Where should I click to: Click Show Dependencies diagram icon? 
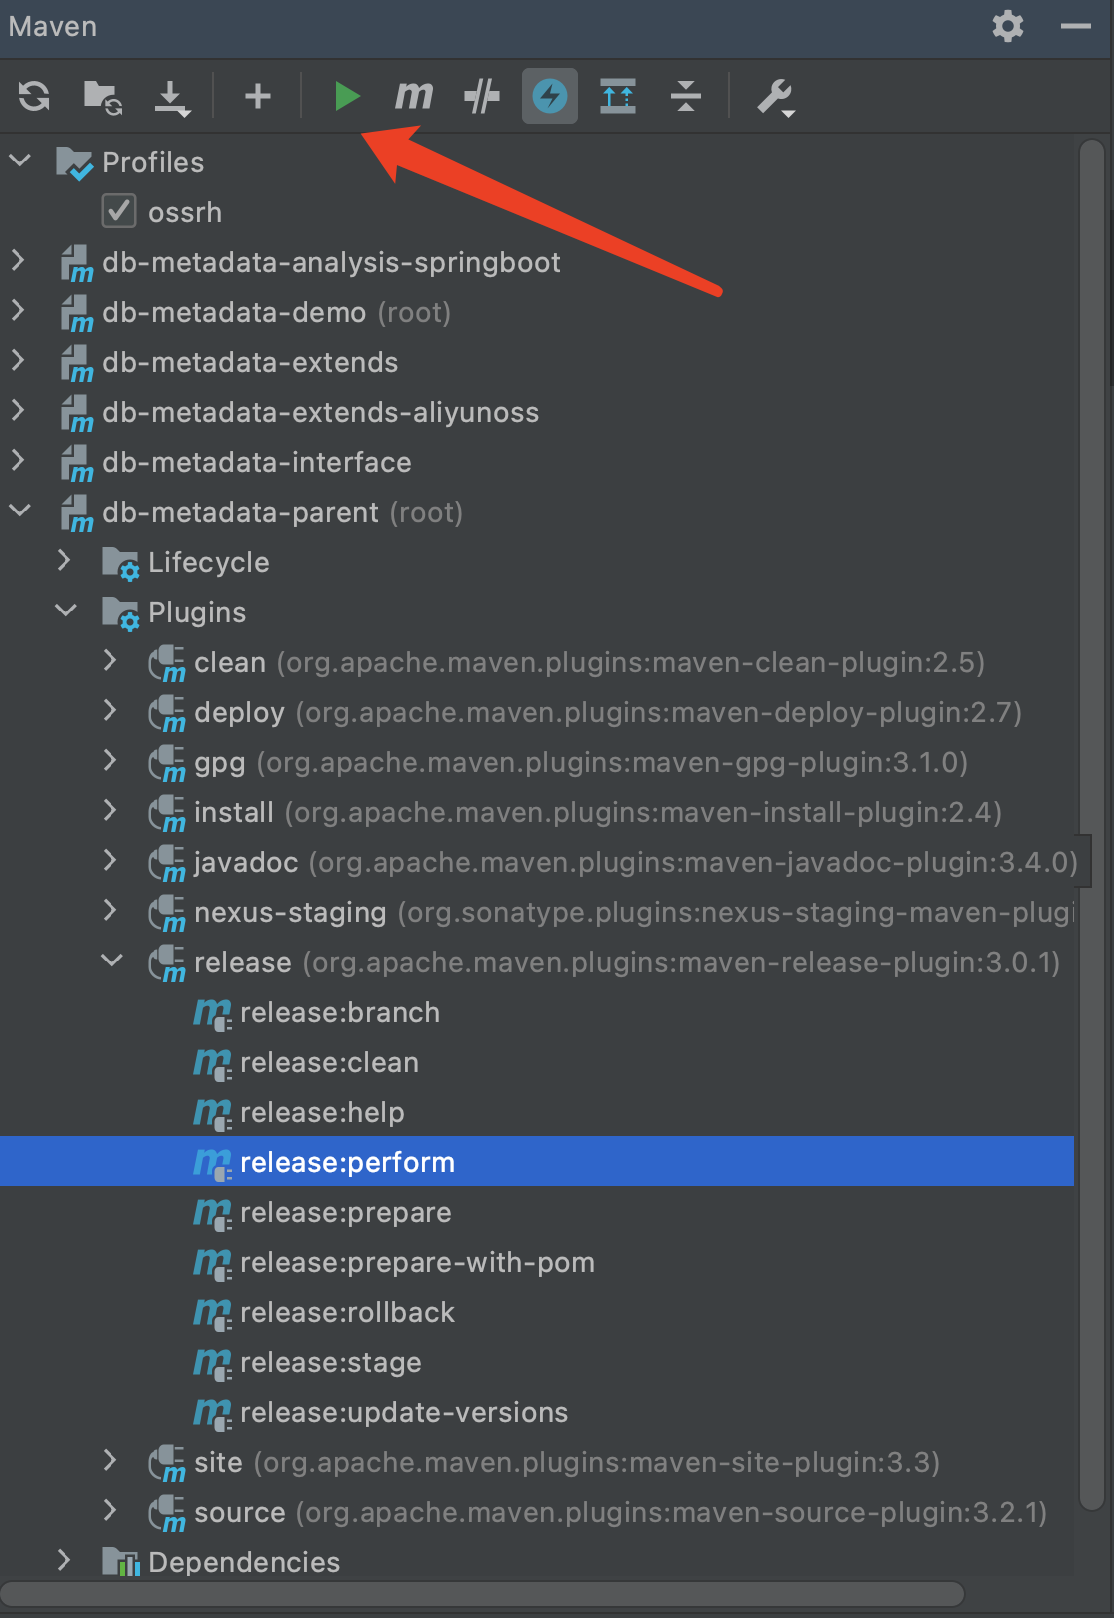(x=618, y=96)
